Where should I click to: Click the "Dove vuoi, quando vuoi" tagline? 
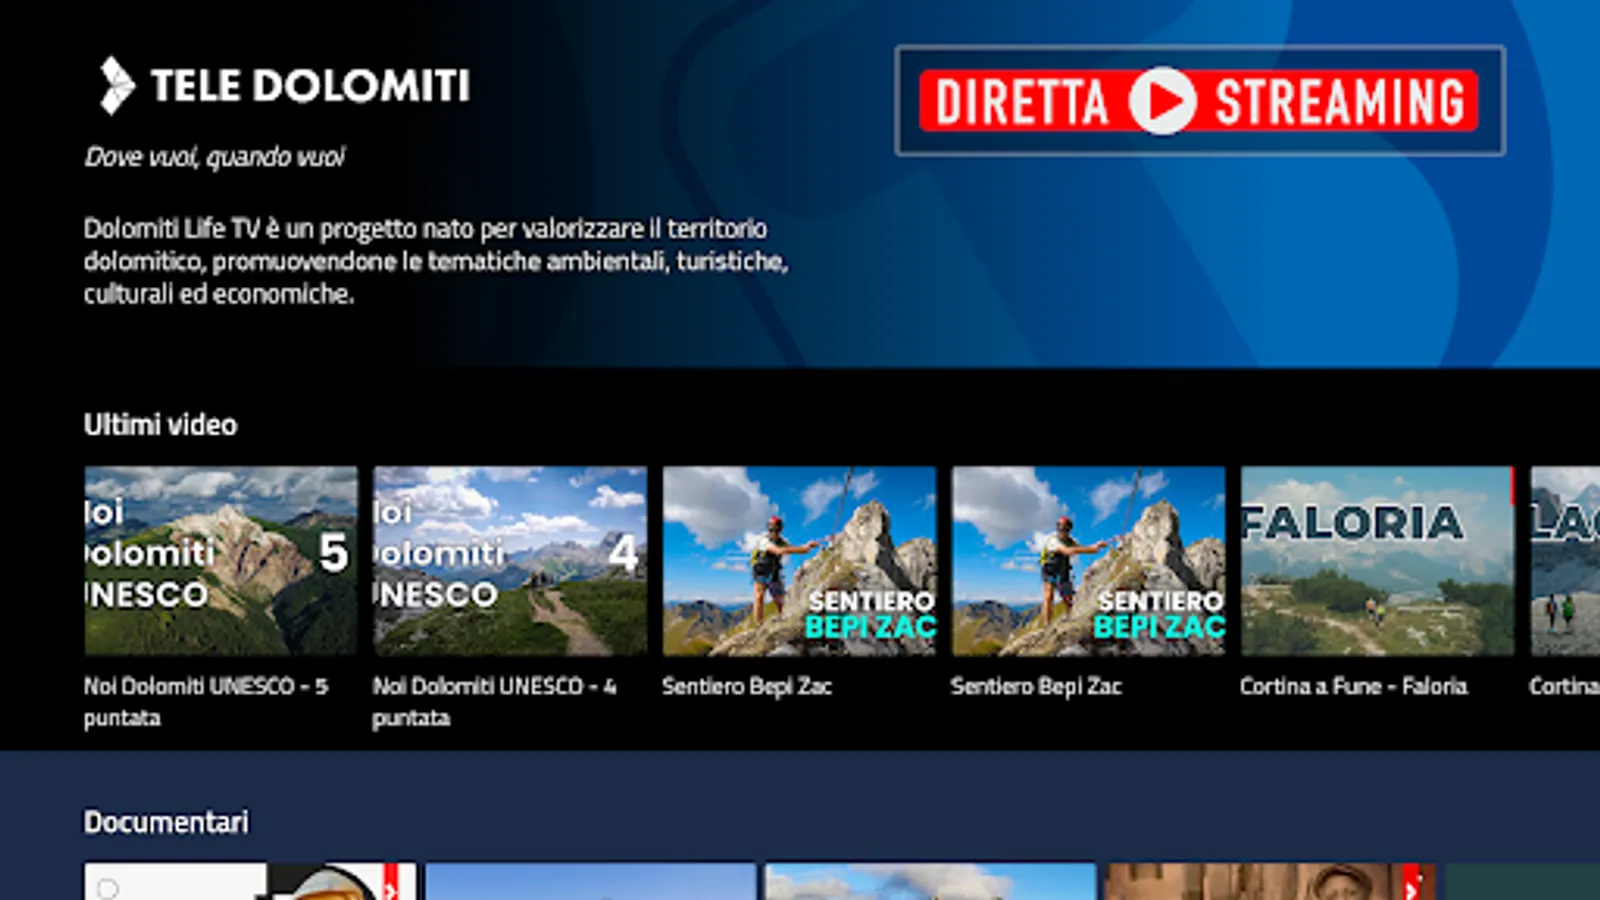tap(215, 157)
